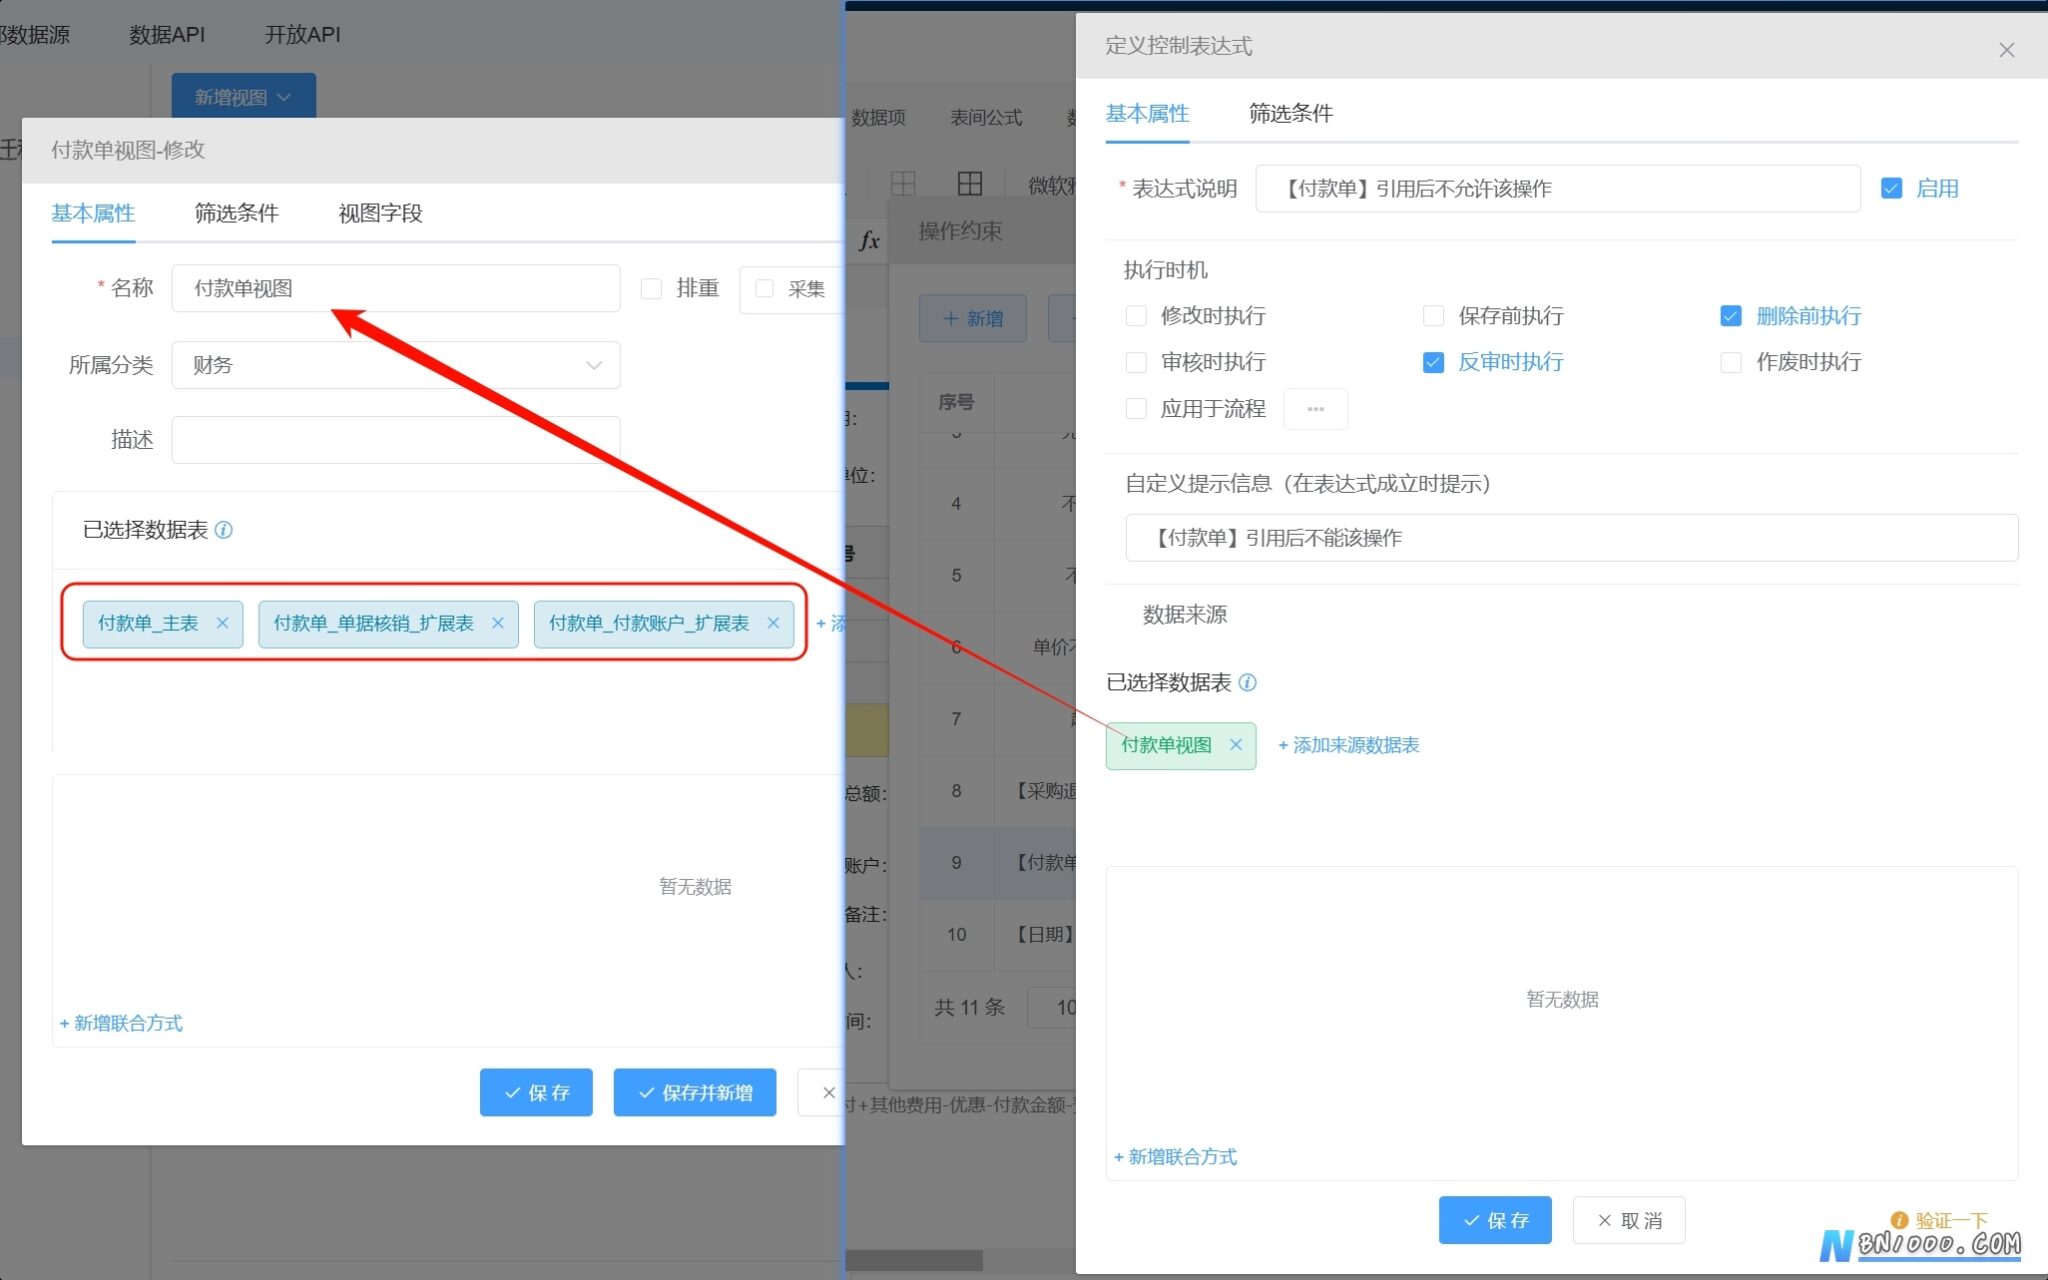
Task: Click 新增联合方式 link in right dialog
Action: [x=1175, y=1157]
